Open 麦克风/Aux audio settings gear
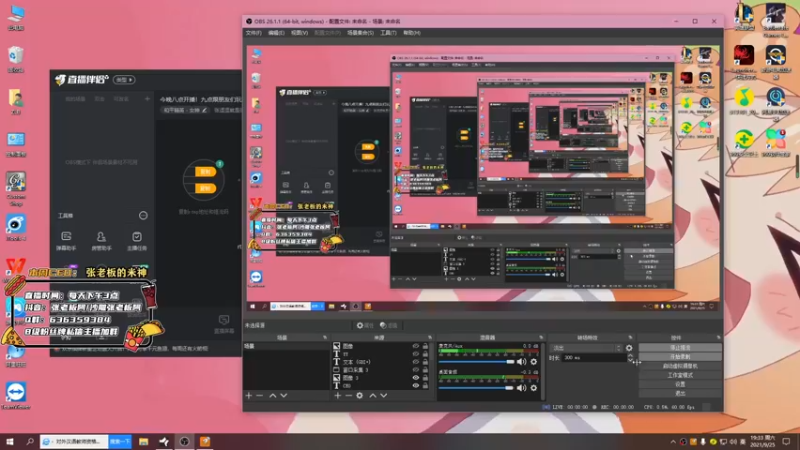This screenshot has width=800, height=450. (x=534, y=362)
